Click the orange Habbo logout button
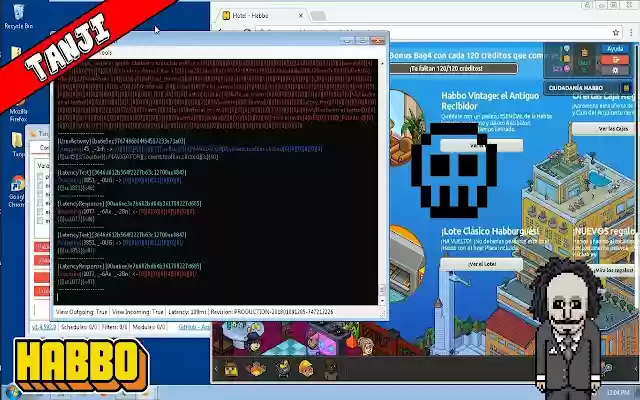Image resolution: width=640 pixels, height=400 pixels. (615, 60)
